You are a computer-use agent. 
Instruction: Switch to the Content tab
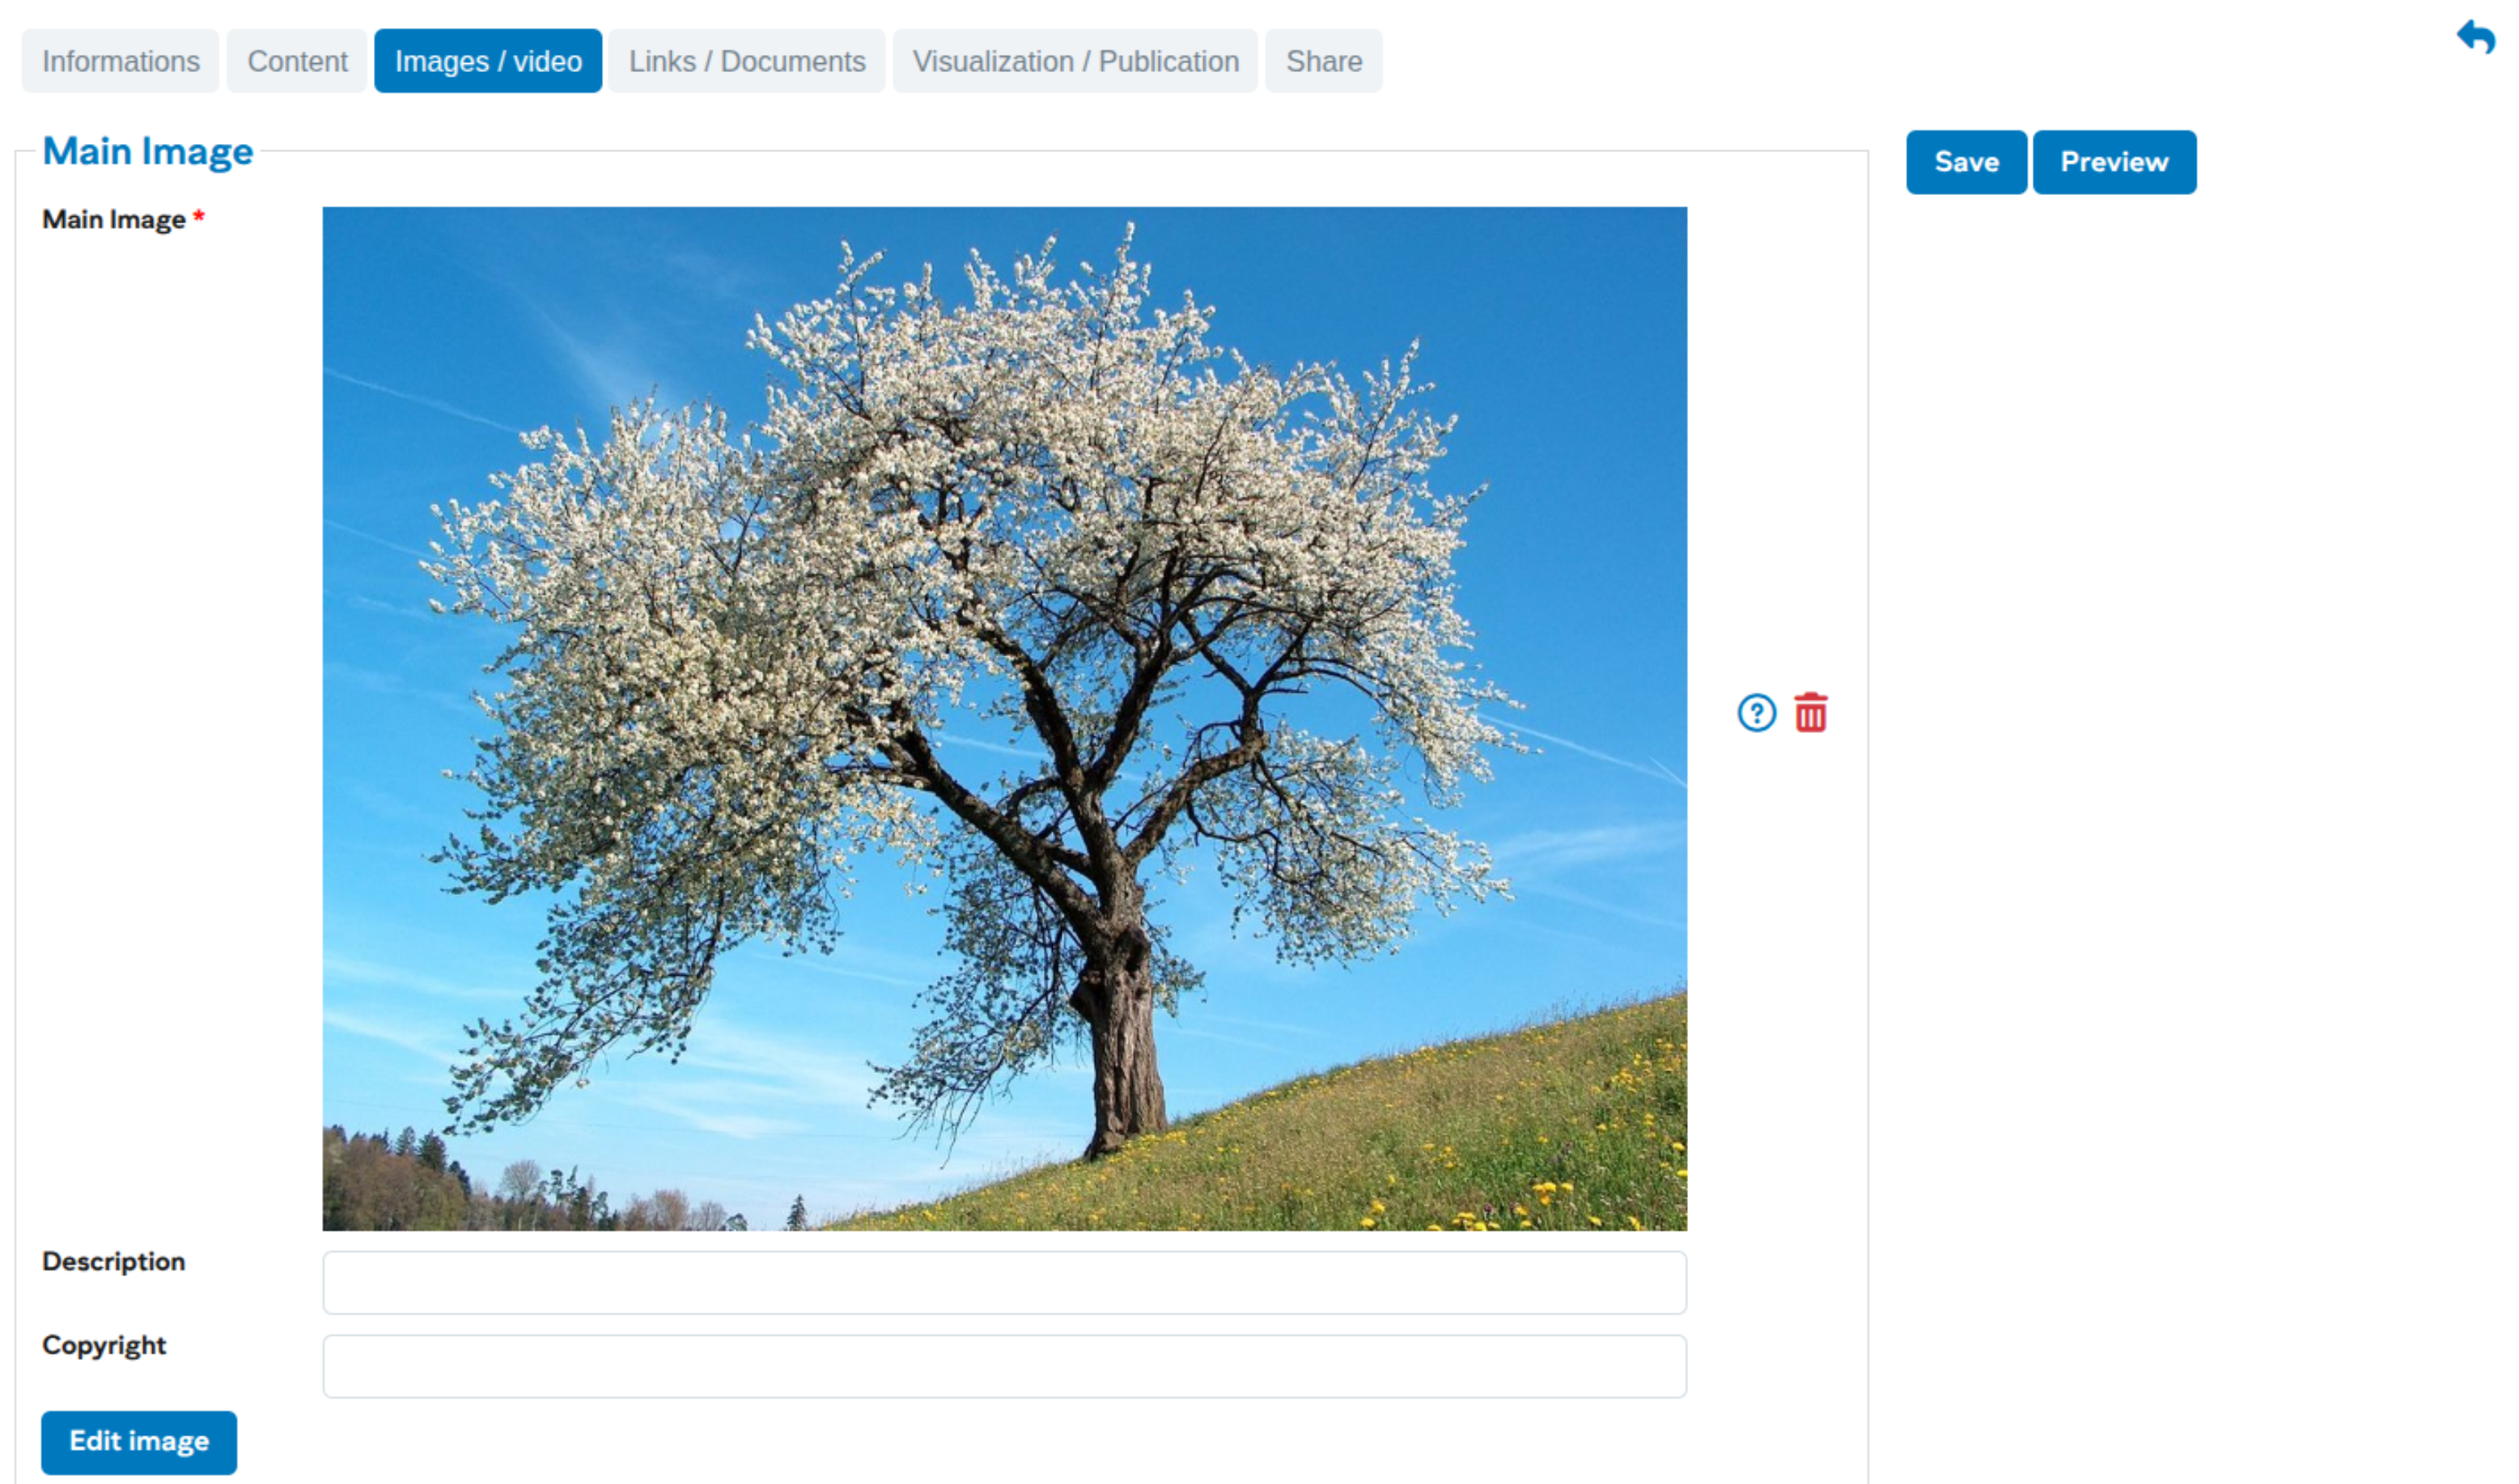[x=297, y=61]
